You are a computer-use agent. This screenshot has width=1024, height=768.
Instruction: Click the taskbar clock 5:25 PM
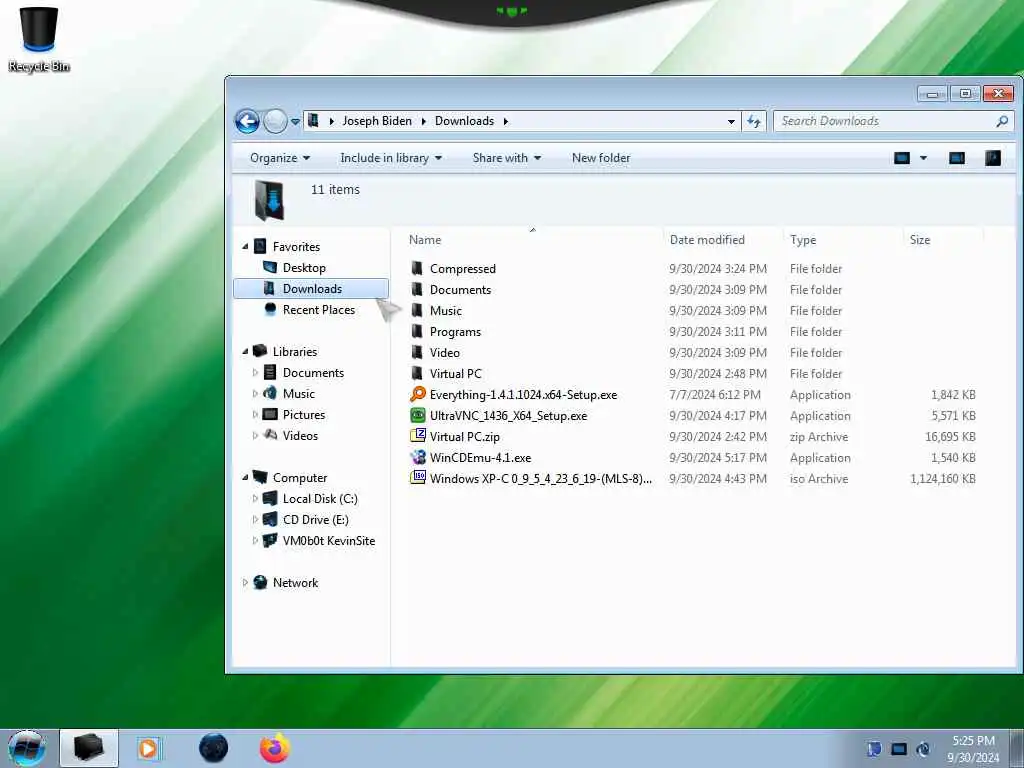[973, 741]
